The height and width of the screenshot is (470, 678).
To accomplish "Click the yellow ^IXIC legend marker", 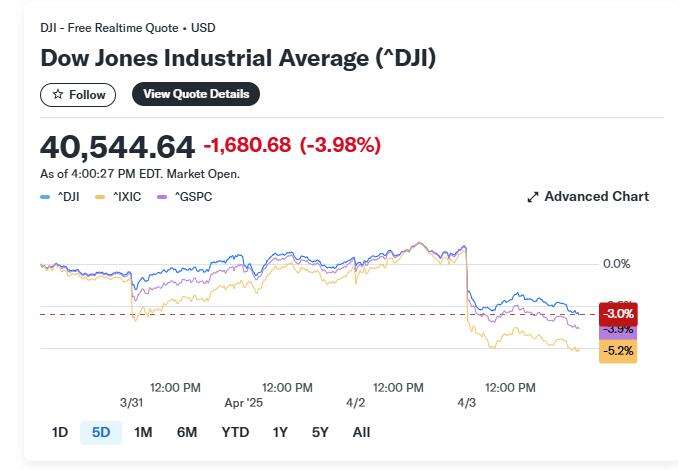I will click(100, 197).
